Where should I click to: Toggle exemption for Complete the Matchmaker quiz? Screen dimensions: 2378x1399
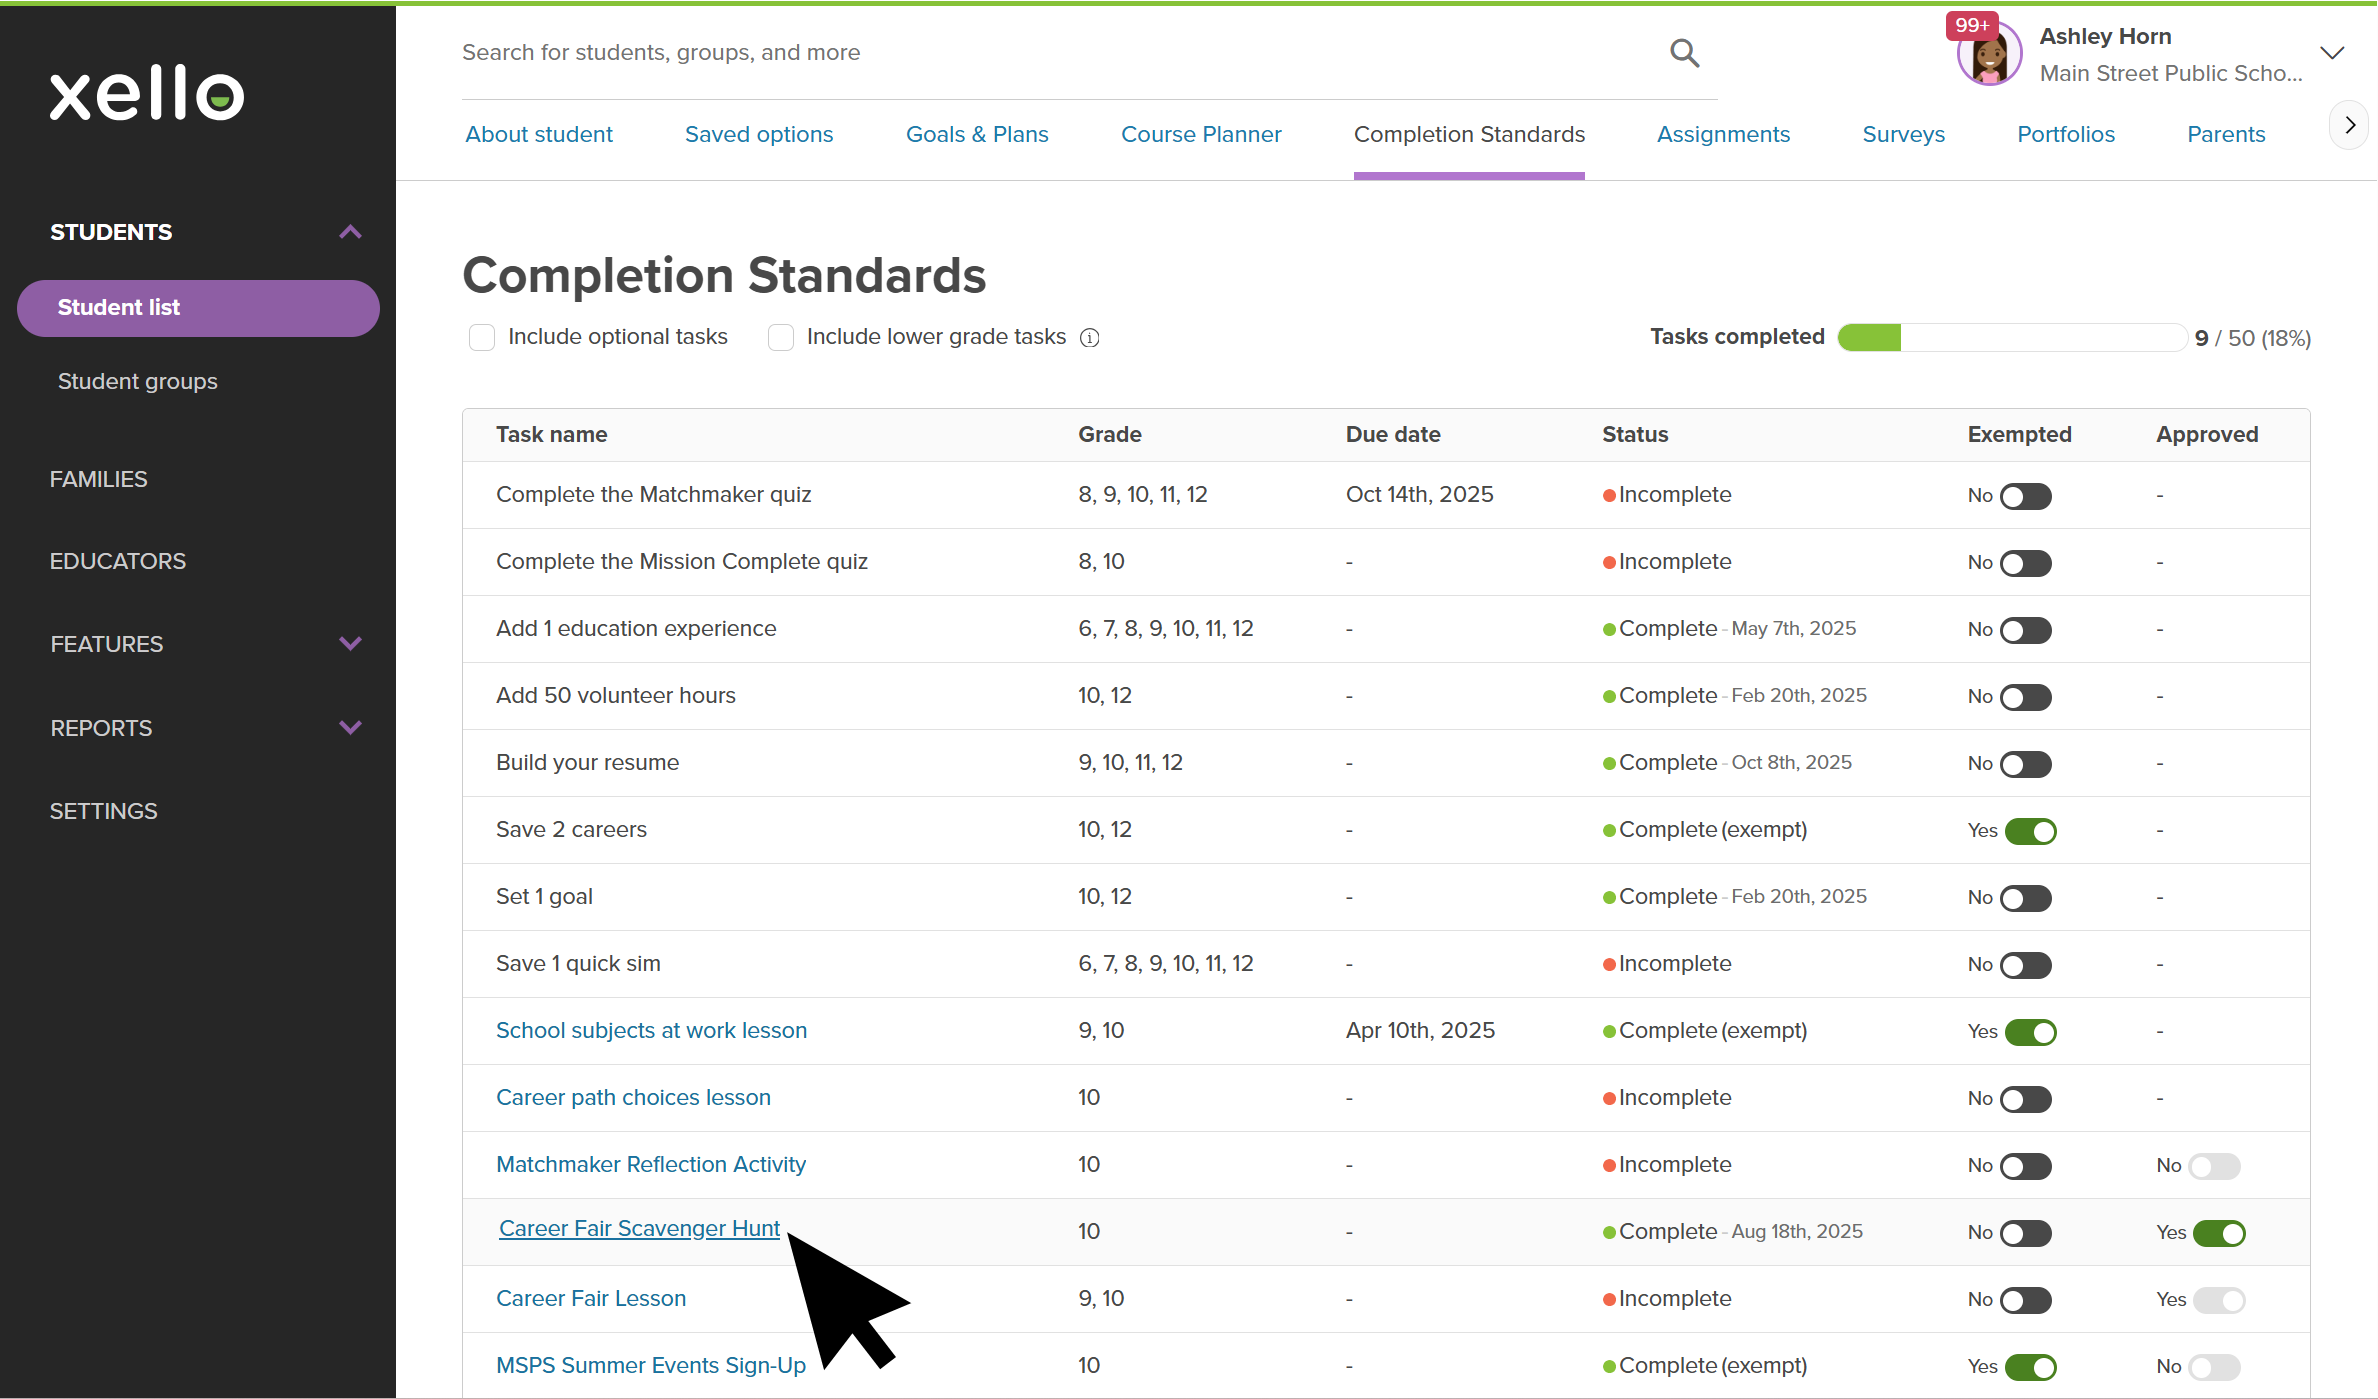(2026, 496)
